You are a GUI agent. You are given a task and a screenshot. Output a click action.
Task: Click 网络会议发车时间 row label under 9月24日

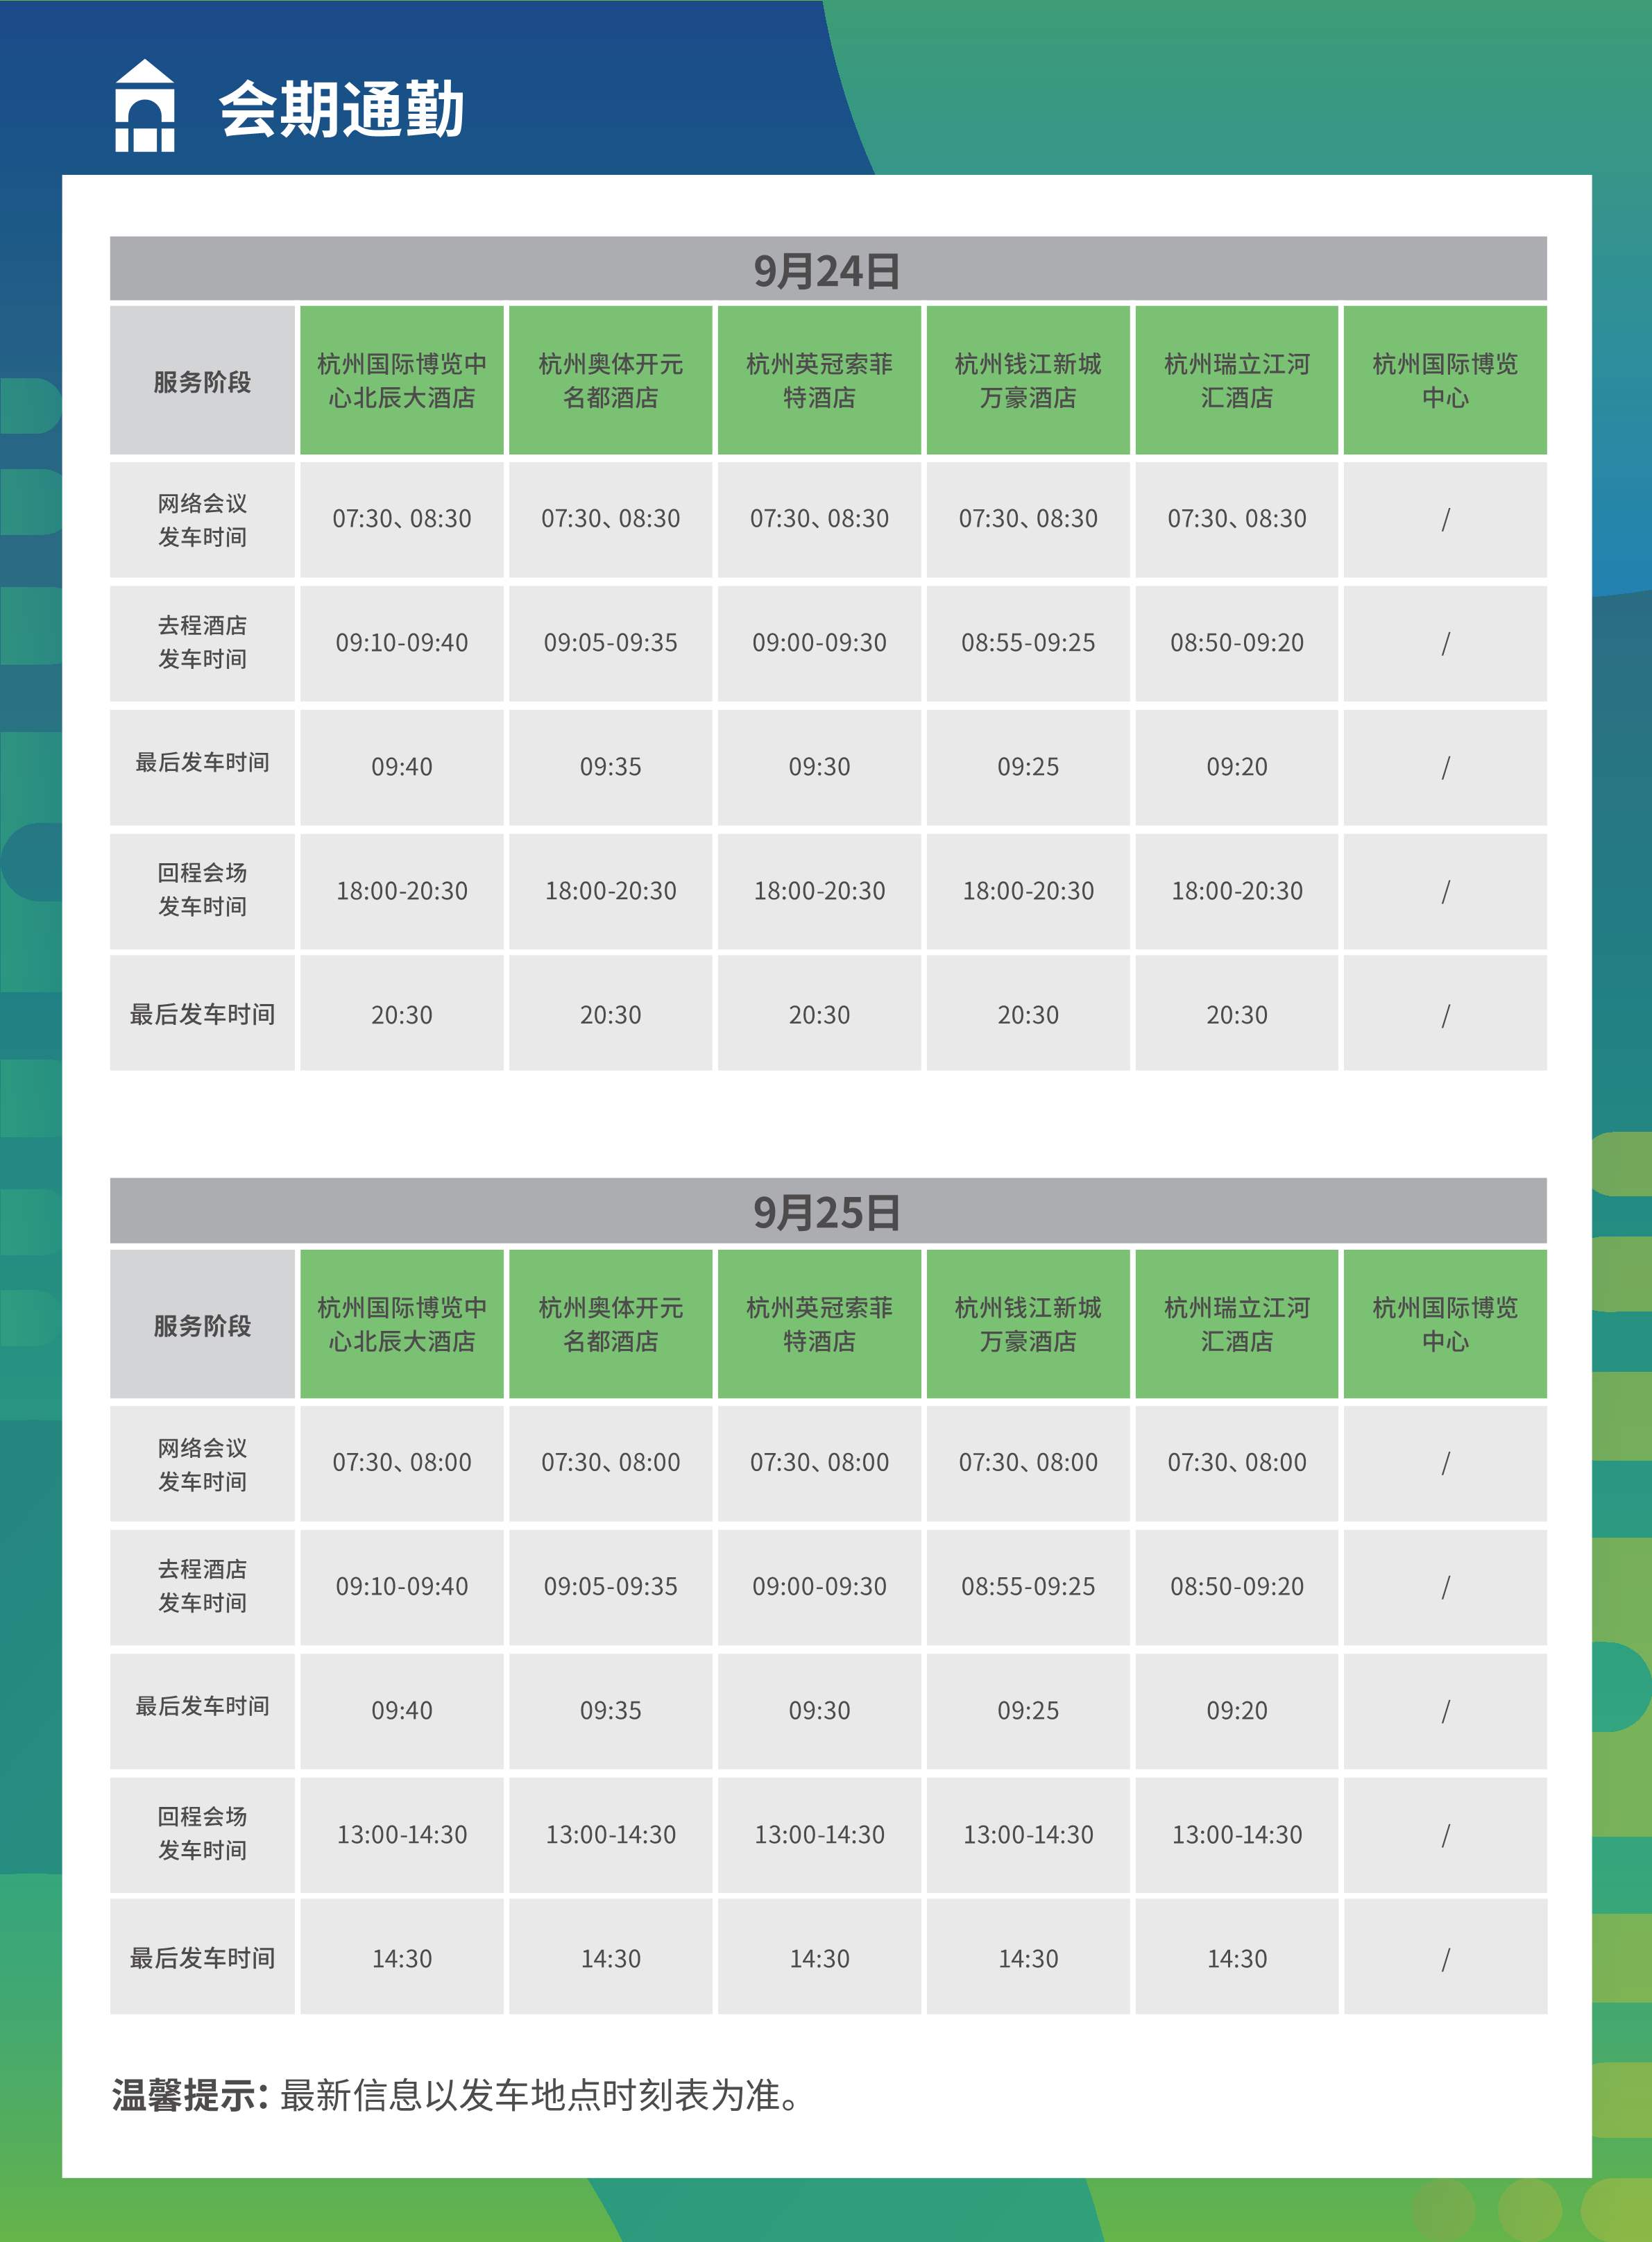(x=202, y=520)
